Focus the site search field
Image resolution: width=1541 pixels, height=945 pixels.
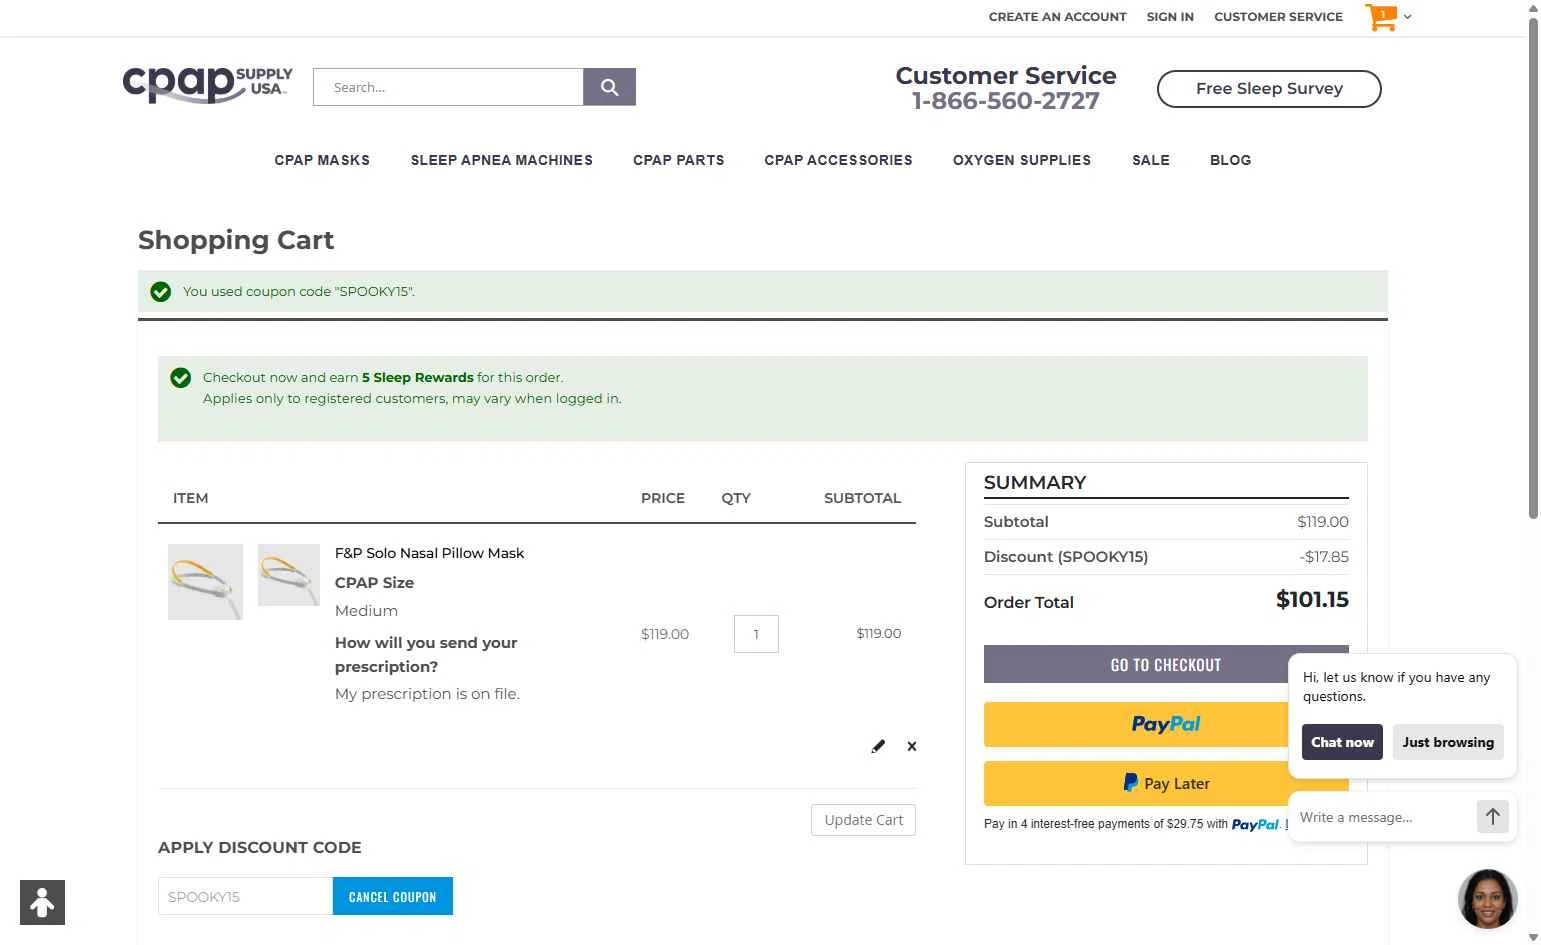[x=448, y=87]
